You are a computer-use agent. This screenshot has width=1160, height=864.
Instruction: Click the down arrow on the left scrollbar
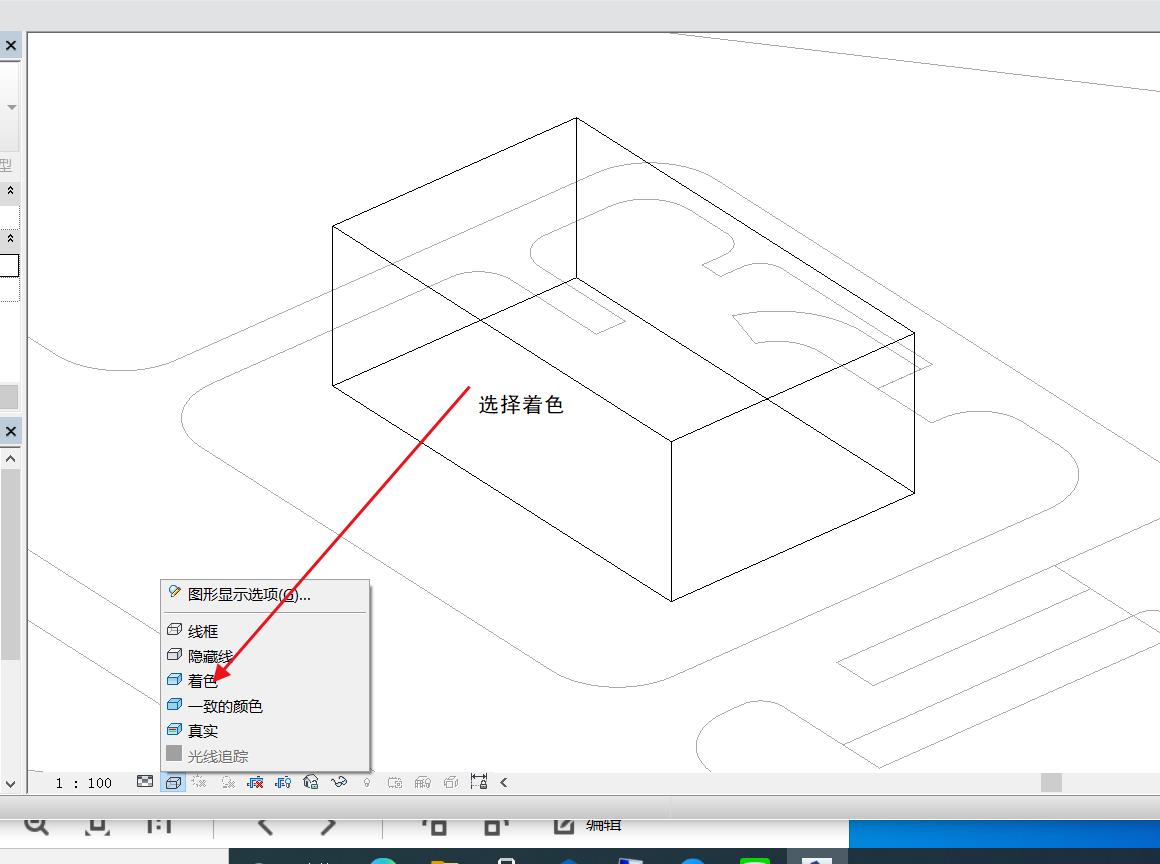pos(9,784)
